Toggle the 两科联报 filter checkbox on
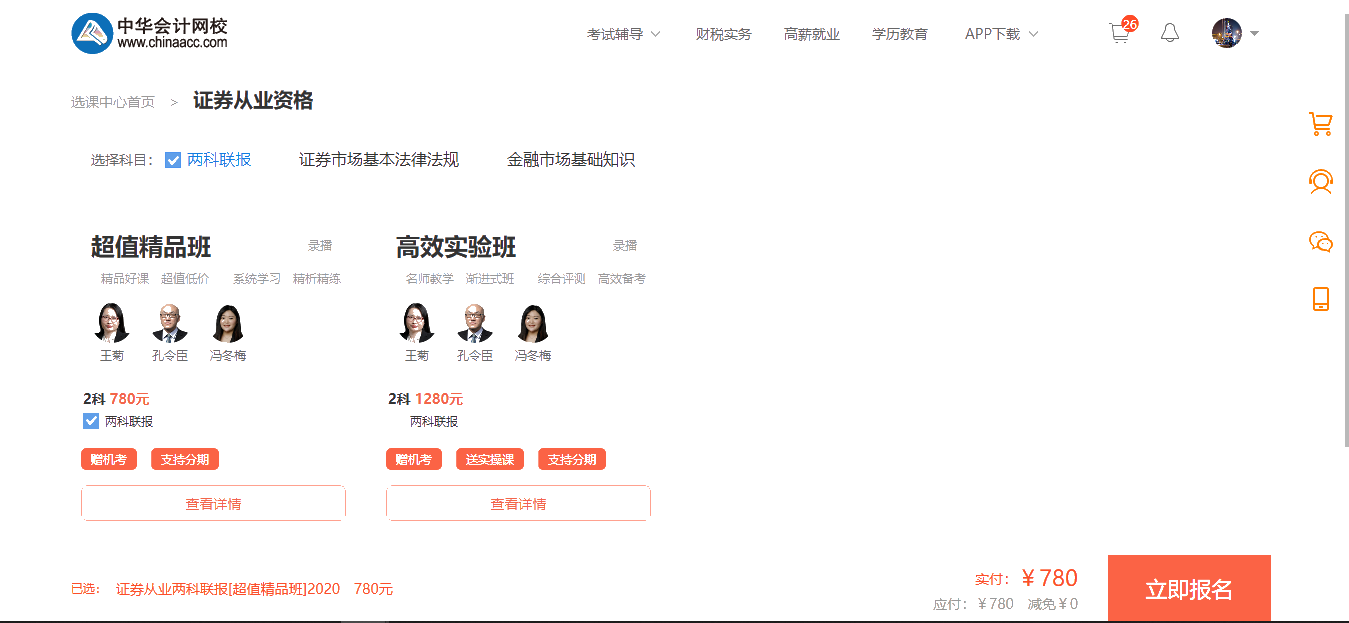Screen dimensions: 1349x623 (x=173, y=159)
